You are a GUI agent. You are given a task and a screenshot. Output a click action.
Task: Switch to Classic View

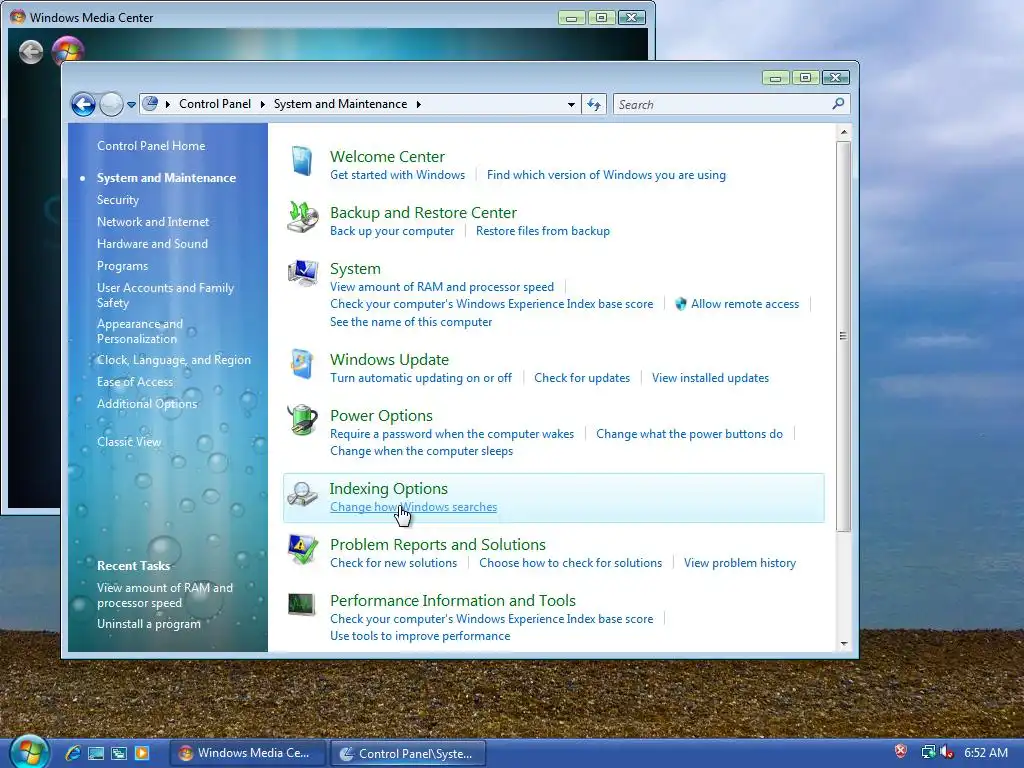tap(129, 441)
